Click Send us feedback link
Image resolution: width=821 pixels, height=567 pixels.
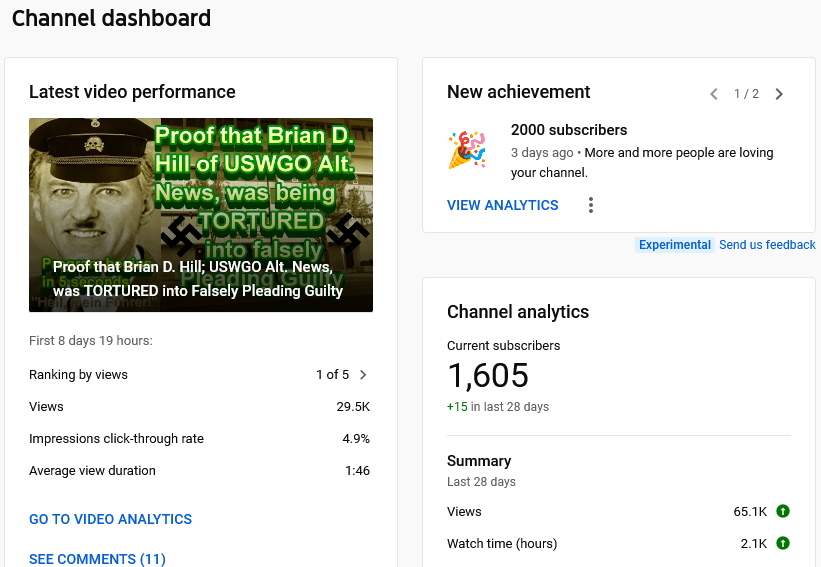coord(767,245)
